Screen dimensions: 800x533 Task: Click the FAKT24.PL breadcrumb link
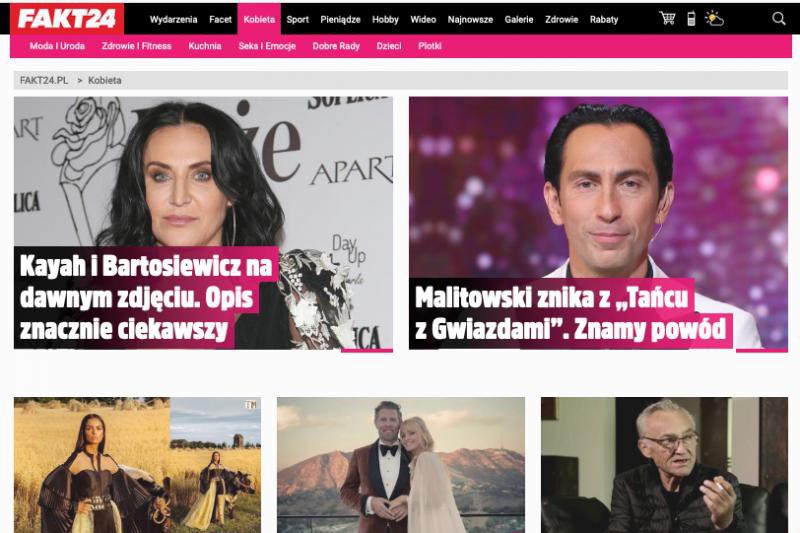point(44,81)
